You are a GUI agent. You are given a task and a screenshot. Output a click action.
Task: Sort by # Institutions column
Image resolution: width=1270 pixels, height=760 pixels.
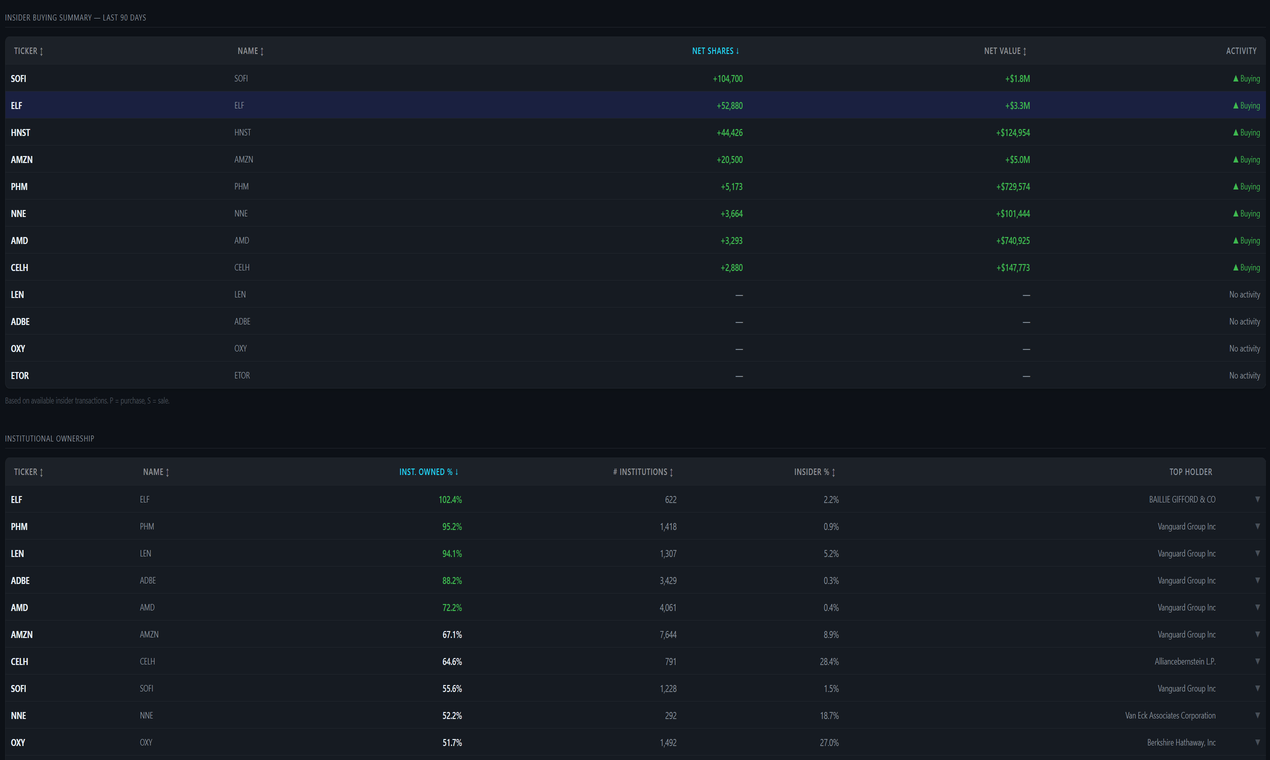pos(643,472)
